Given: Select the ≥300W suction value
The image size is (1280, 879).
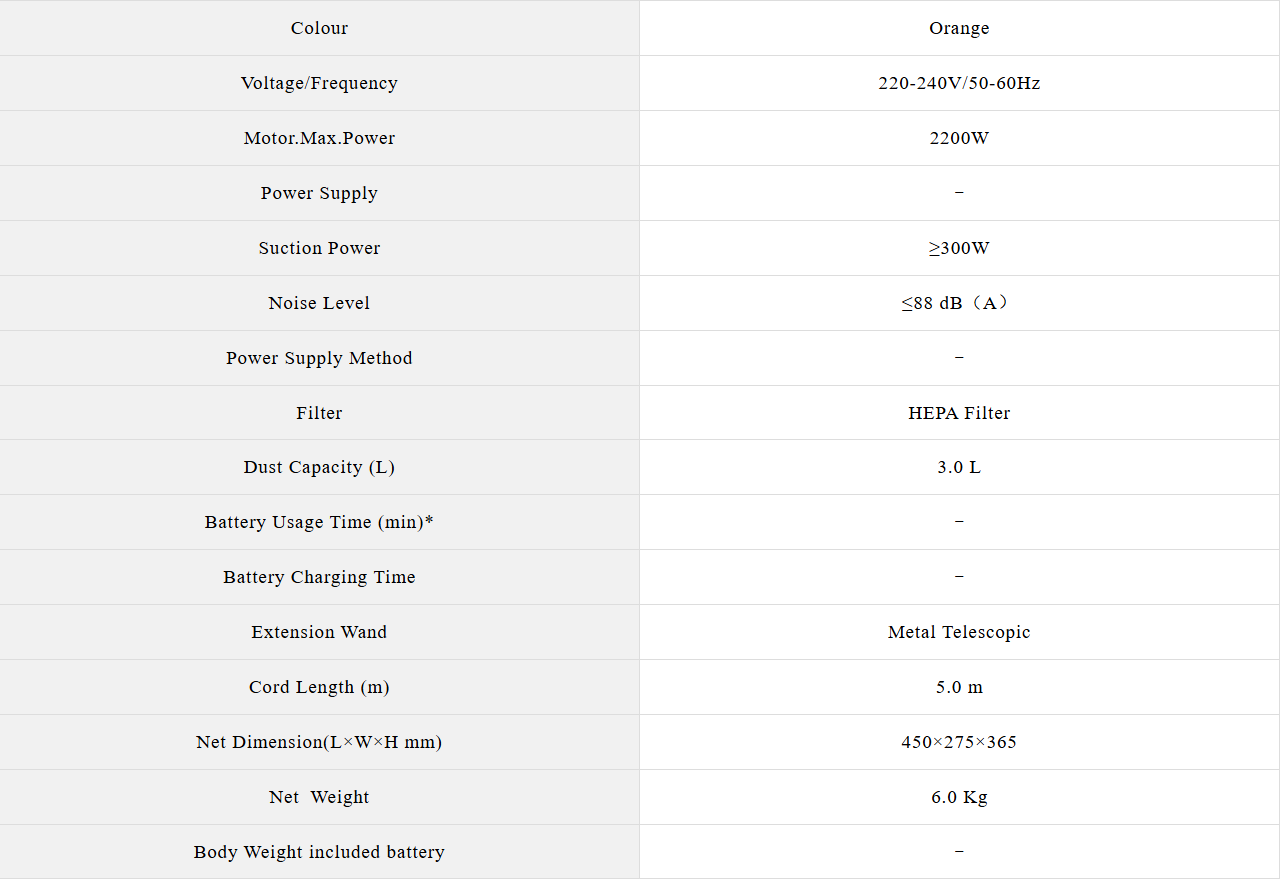Looking at the screenshot, I should pyautogui.click(x=959, y=248).
